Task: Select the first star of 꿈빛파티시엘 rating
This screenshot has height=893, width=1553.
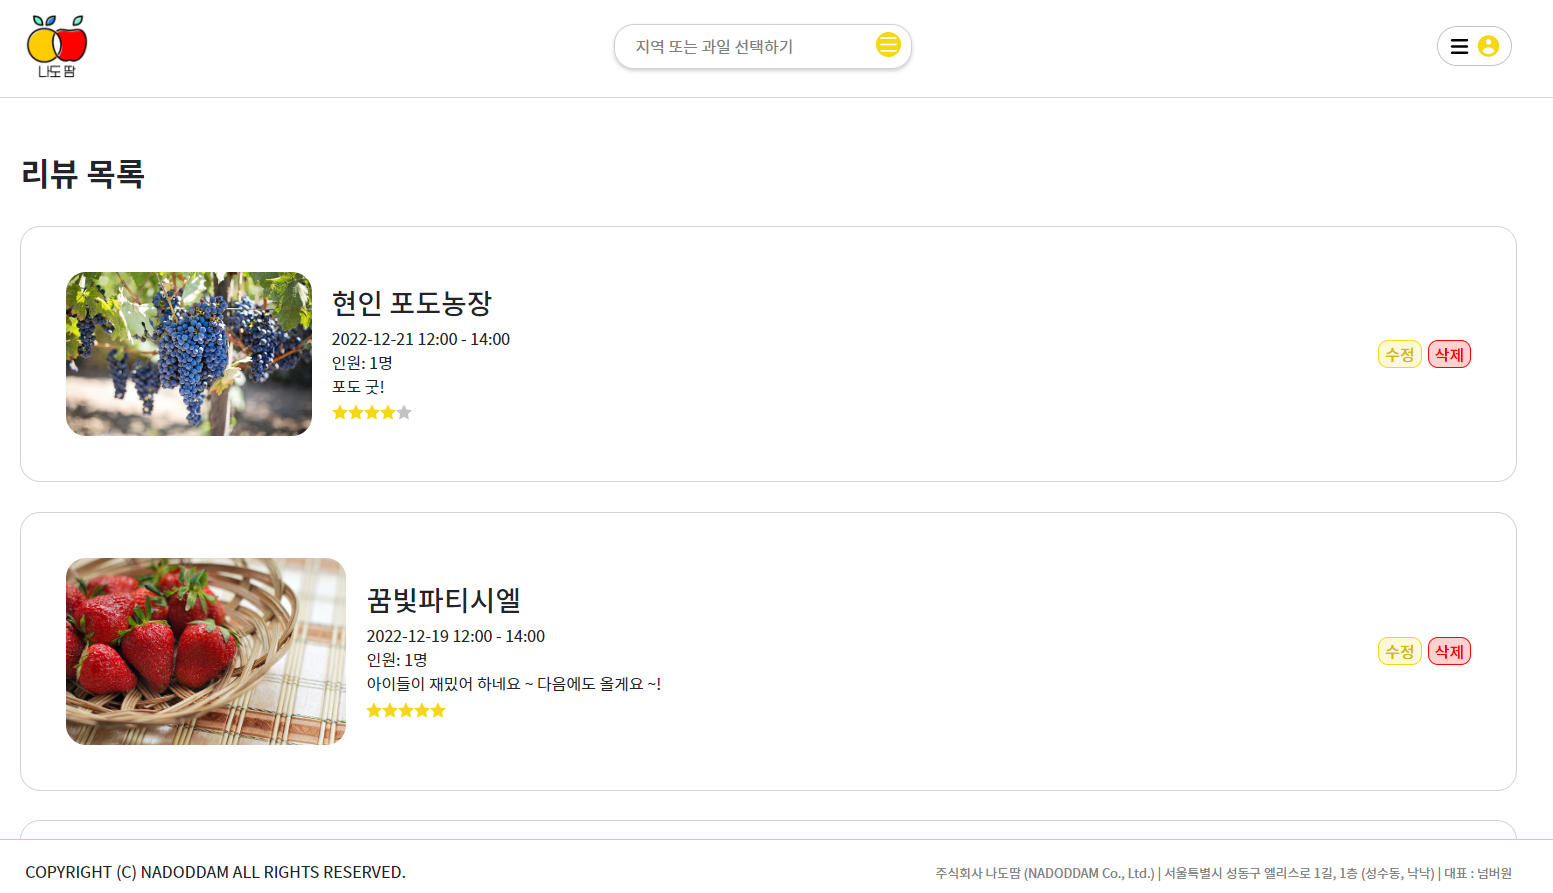Action: 375,710
